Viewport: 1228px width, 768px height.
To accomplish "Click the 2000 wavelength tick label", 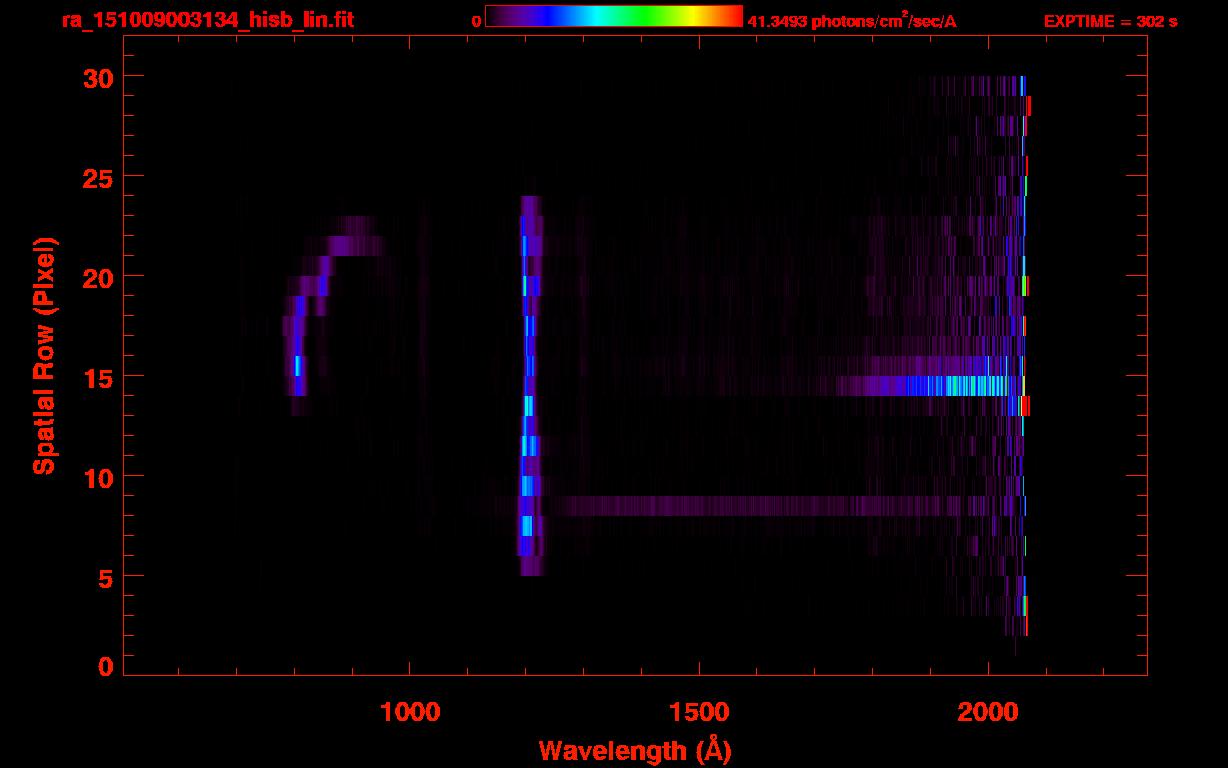I will coord(987,712).
